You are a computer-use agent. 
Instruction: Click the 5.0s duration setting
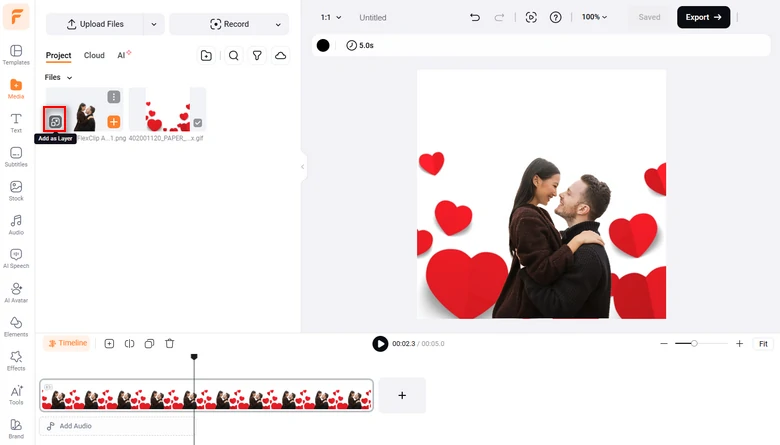point(360,45)
